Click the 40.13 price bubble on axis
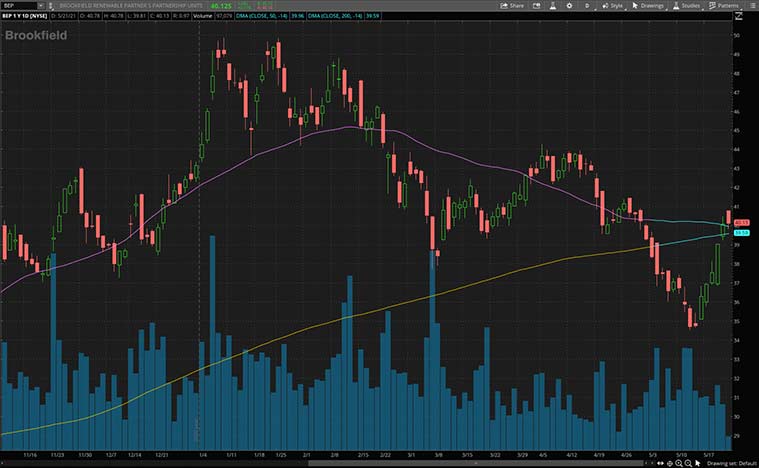The width and height of the screenshot is (759, 468). 742,222
